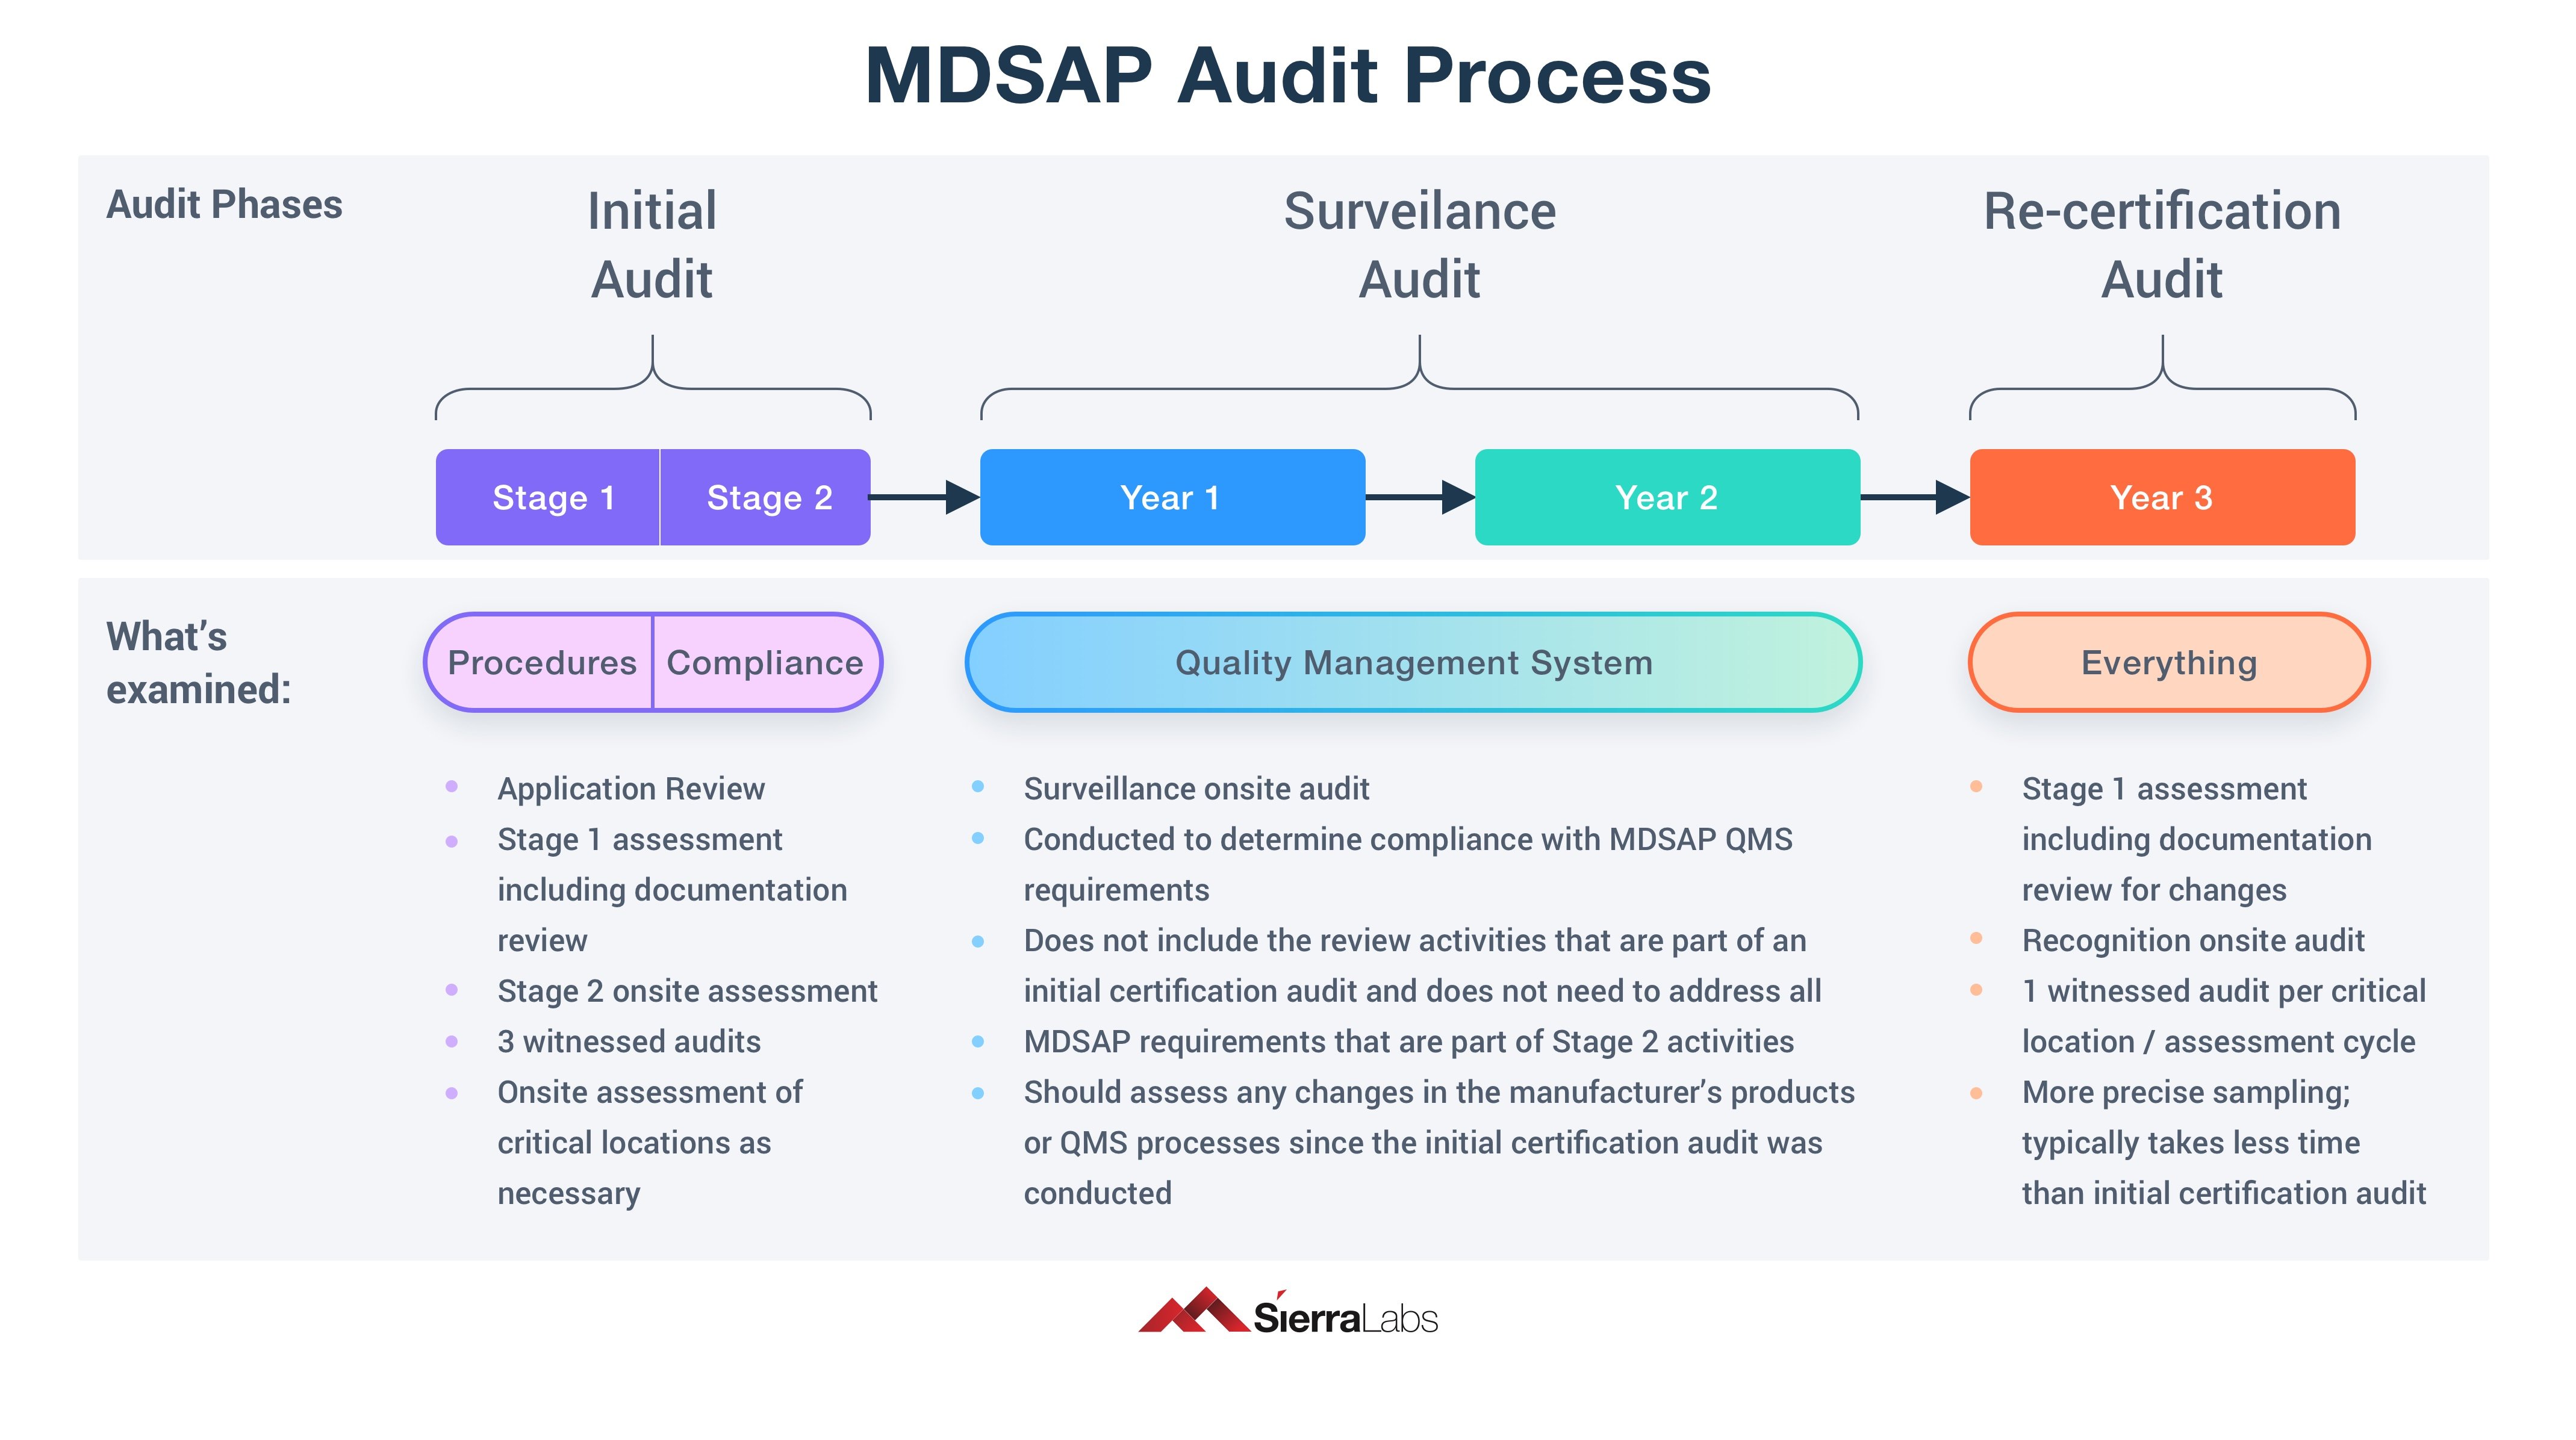Click the Everything orange pill
Viewport: 2576px width, 1440px height.
point(2168,662)
